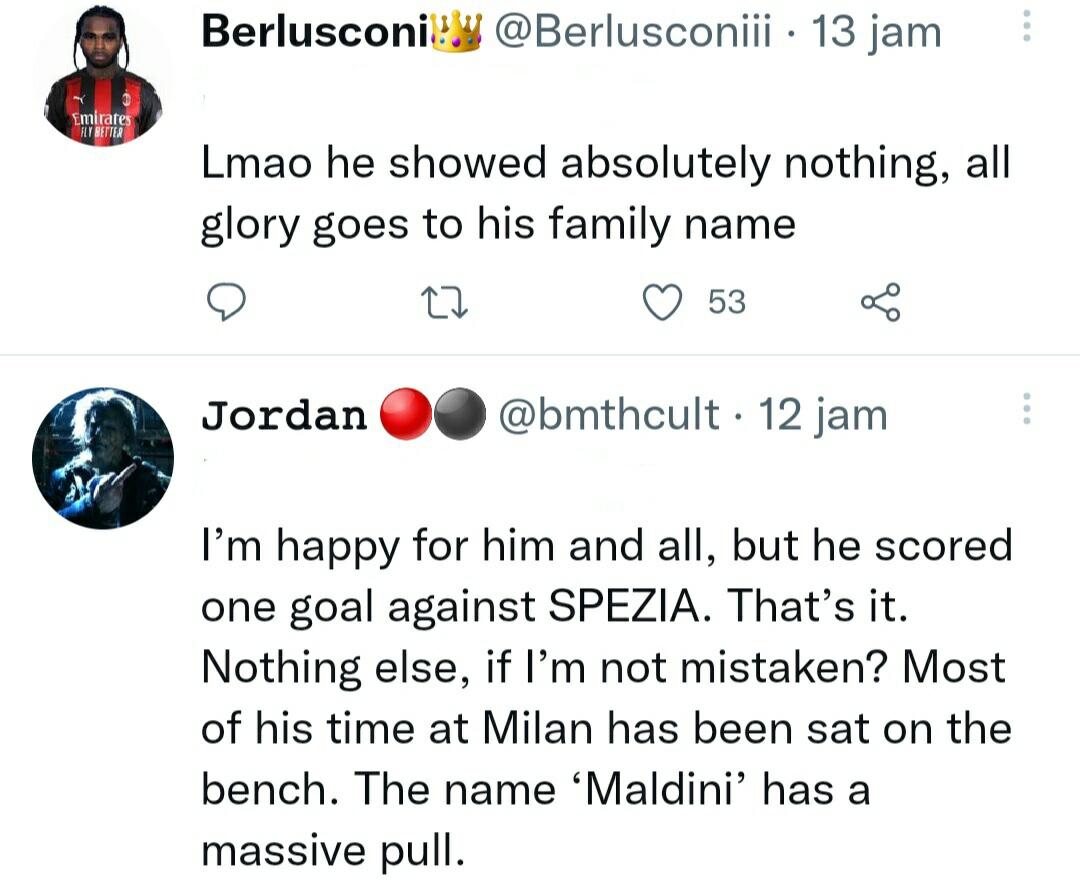Share Berlusconi's tweet via share icon
Screen dimensions: 1080x884
pyautogui.click(x=880, y=302)
